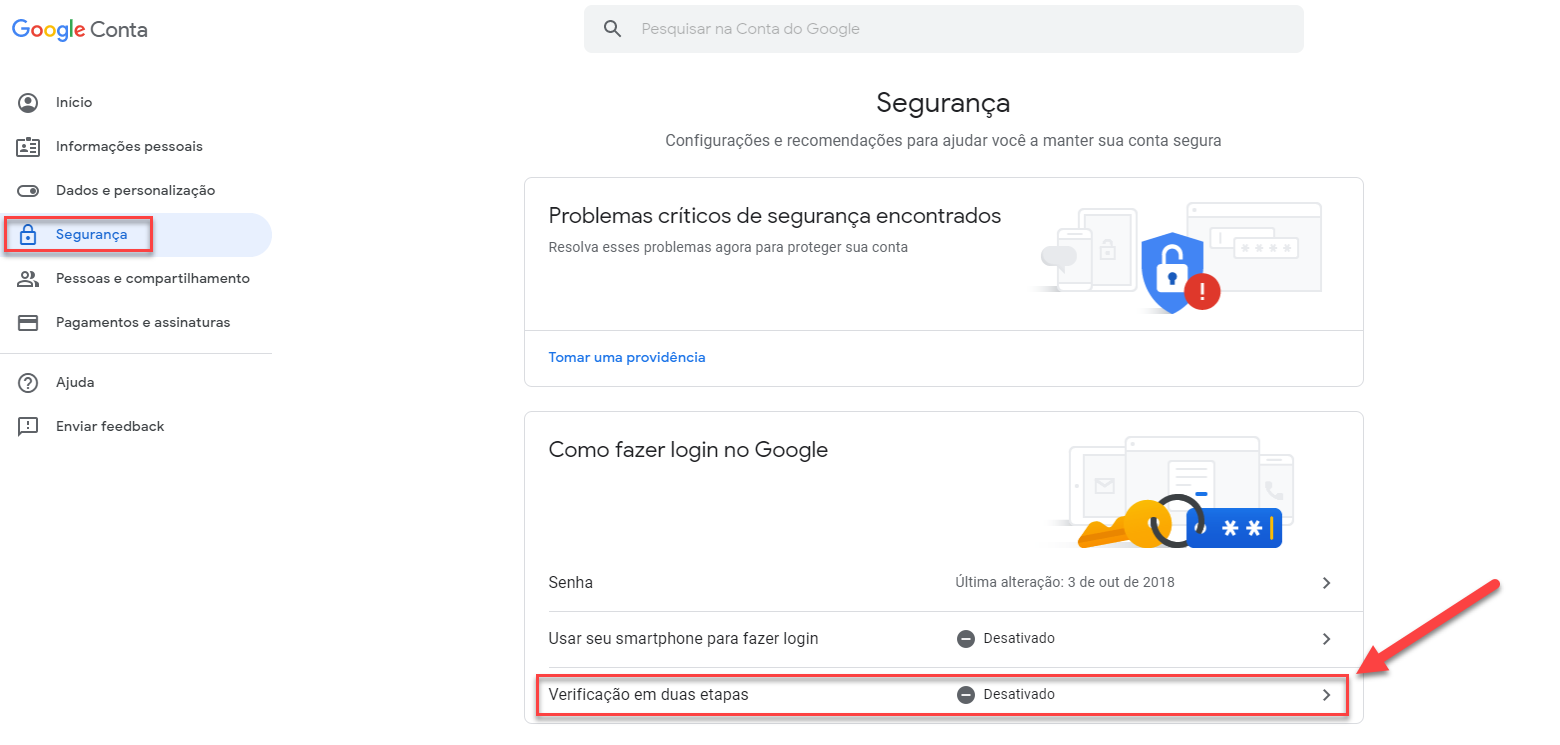
Task: Click the Pagamentos e assinaturas card icon
Action: pyautogui.click(x=28, y=323)
